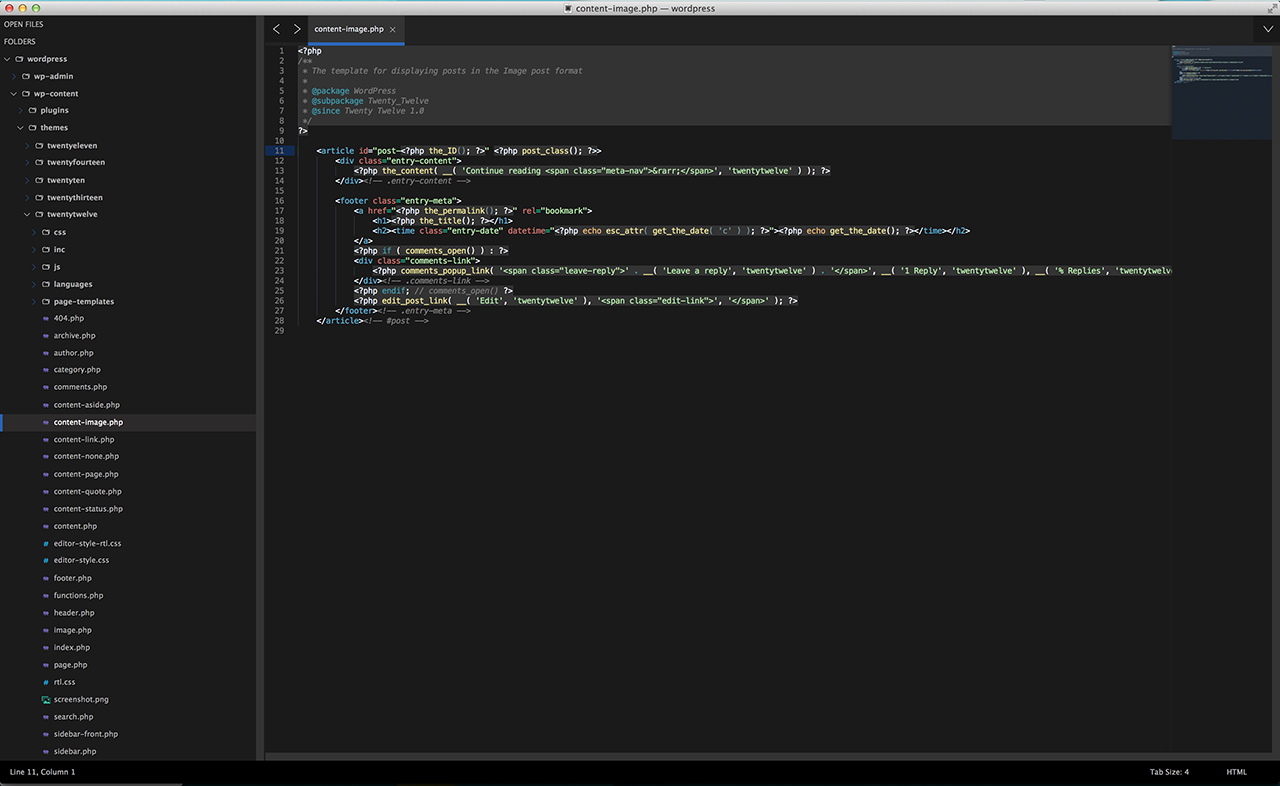The width and height of the screenshot is (1280, 786).
Task: Click the comments.php file icon
Action: [x=45, y=387]
